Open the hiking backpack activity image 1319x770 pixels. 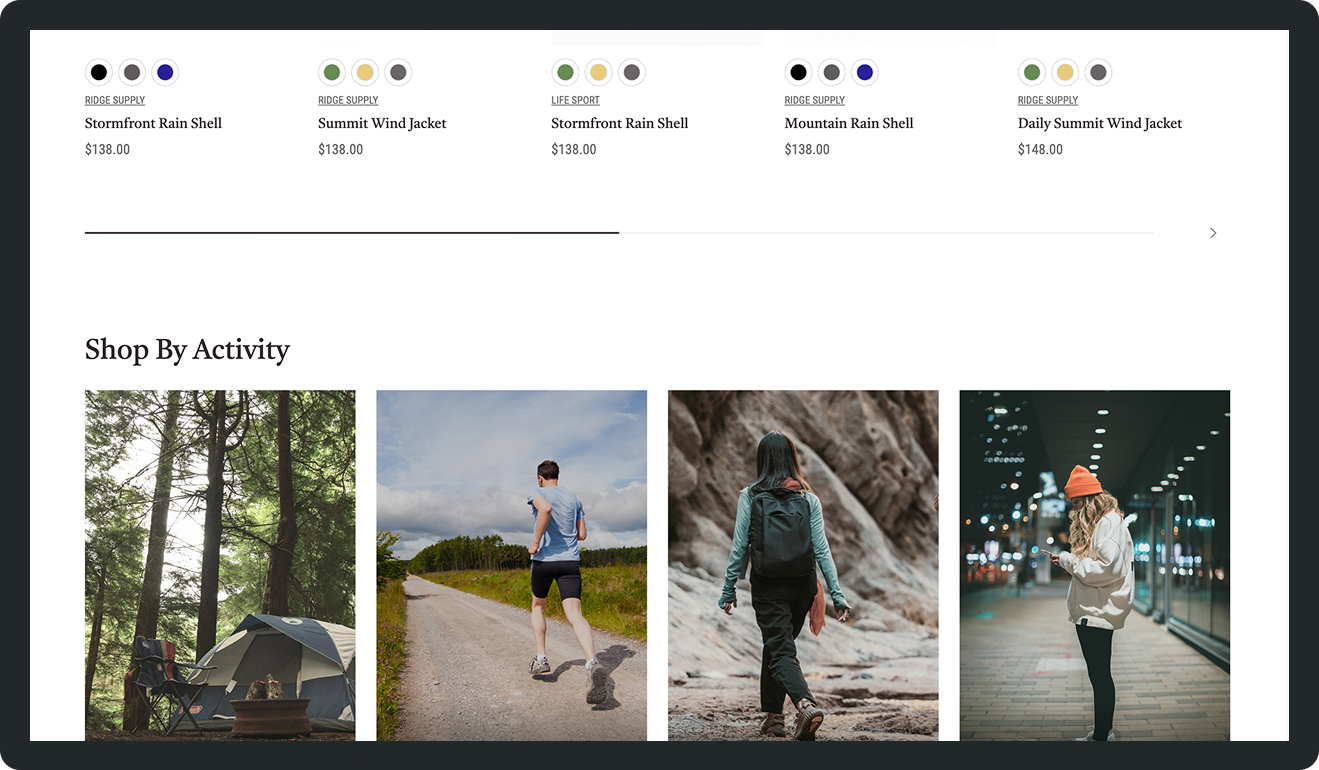point(803,565)
